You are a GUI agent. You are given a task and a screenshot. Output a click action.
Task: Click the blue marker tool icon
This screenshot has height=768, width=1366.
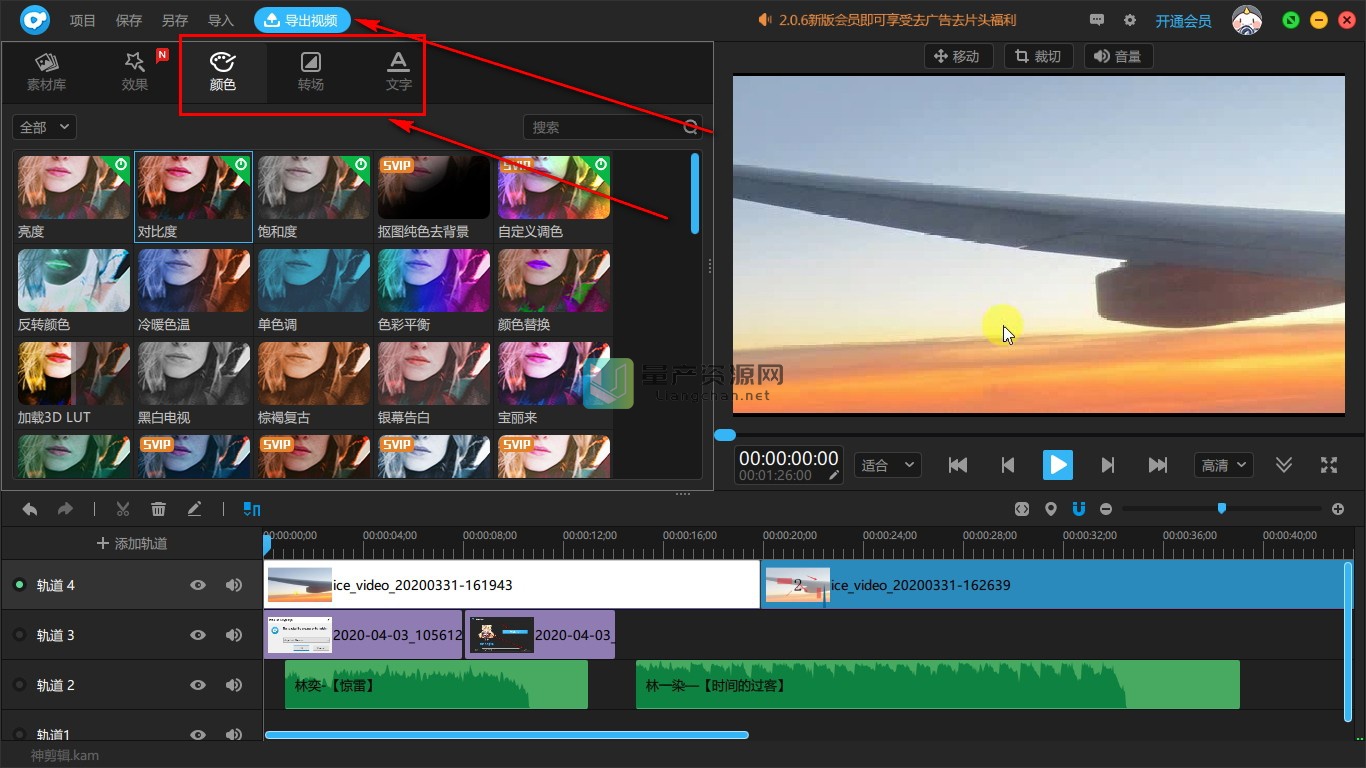point(252,509)
